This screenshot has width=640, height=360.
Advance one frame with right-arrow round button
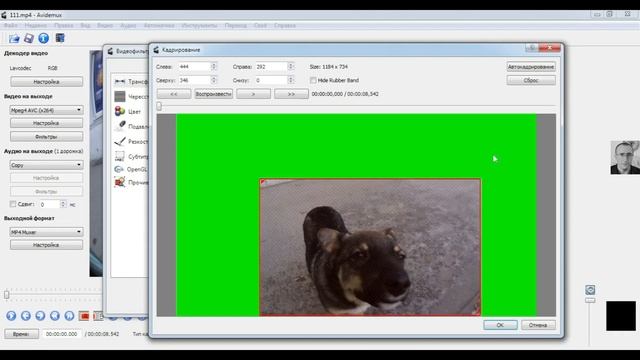(40, 316)
